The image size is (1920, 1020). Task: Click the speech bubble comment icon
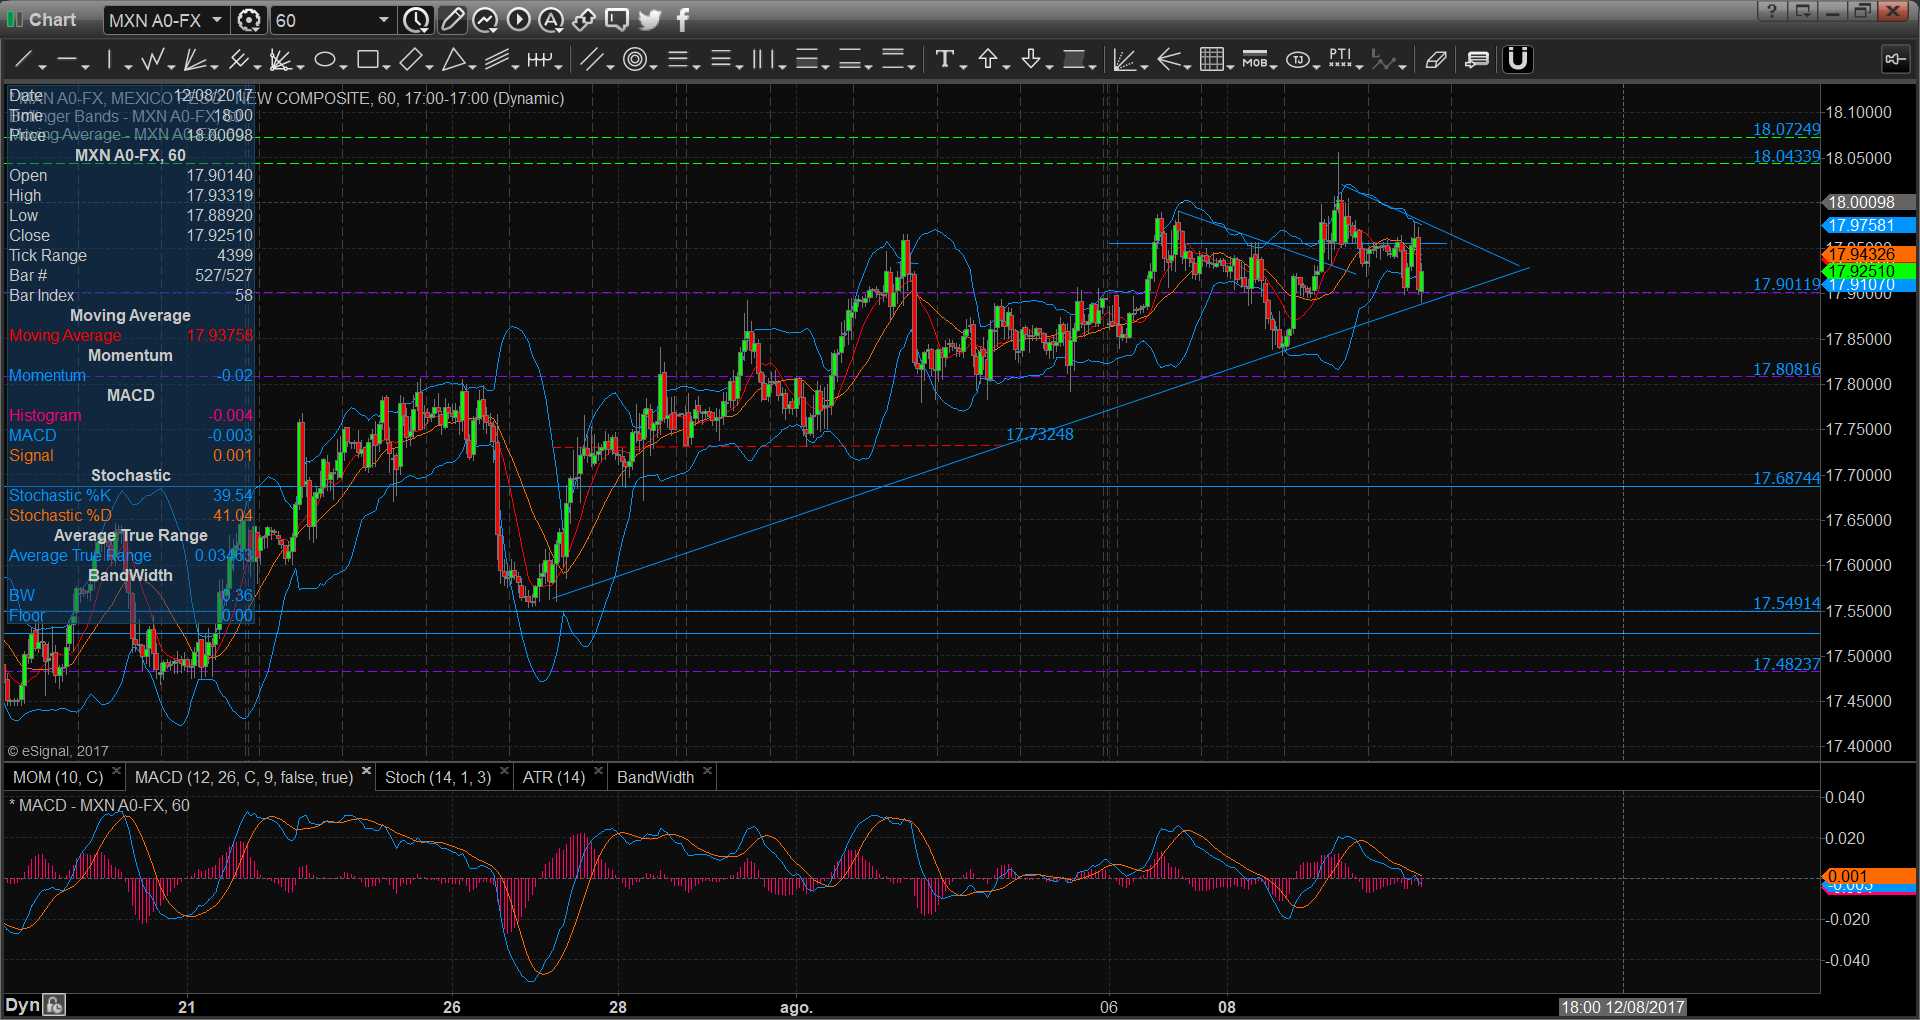(x=617, y=20)
